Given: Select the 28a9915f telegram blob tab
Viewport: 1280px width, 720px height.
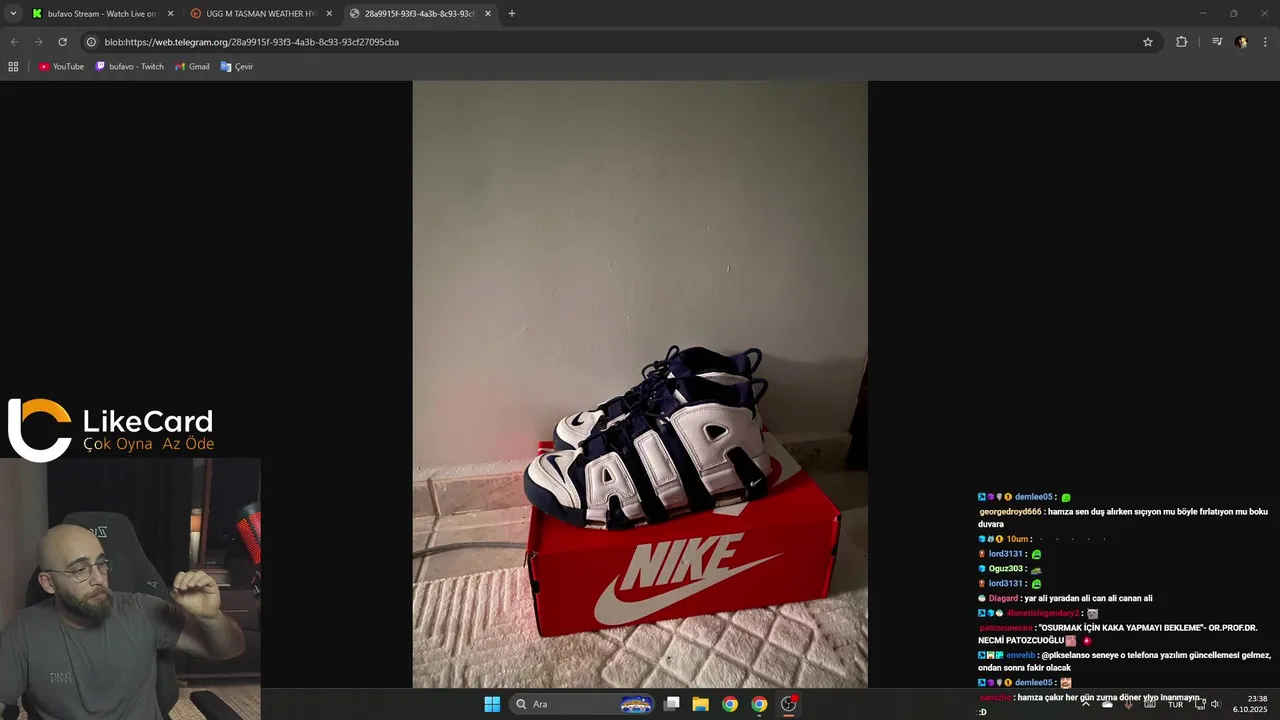Looking at the screenshot, I should [x=420, y=14].
